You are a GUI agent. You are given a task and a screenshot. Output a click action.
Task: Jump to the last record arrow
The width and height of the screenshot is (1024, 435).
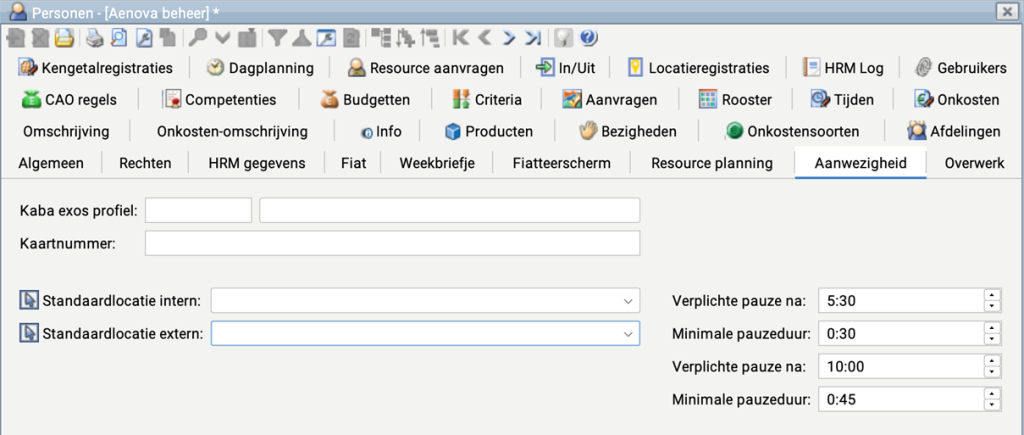coord(534,38)
